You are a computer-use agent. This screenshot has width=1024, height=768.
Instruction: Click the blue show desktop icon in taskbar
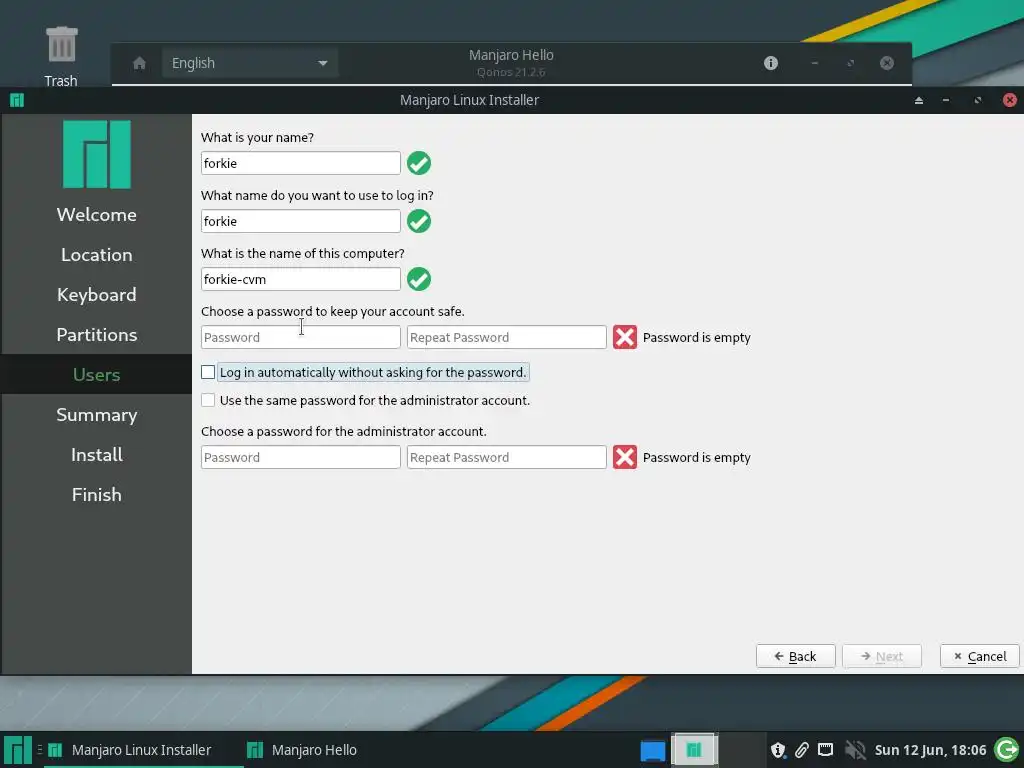coord(652,750)
